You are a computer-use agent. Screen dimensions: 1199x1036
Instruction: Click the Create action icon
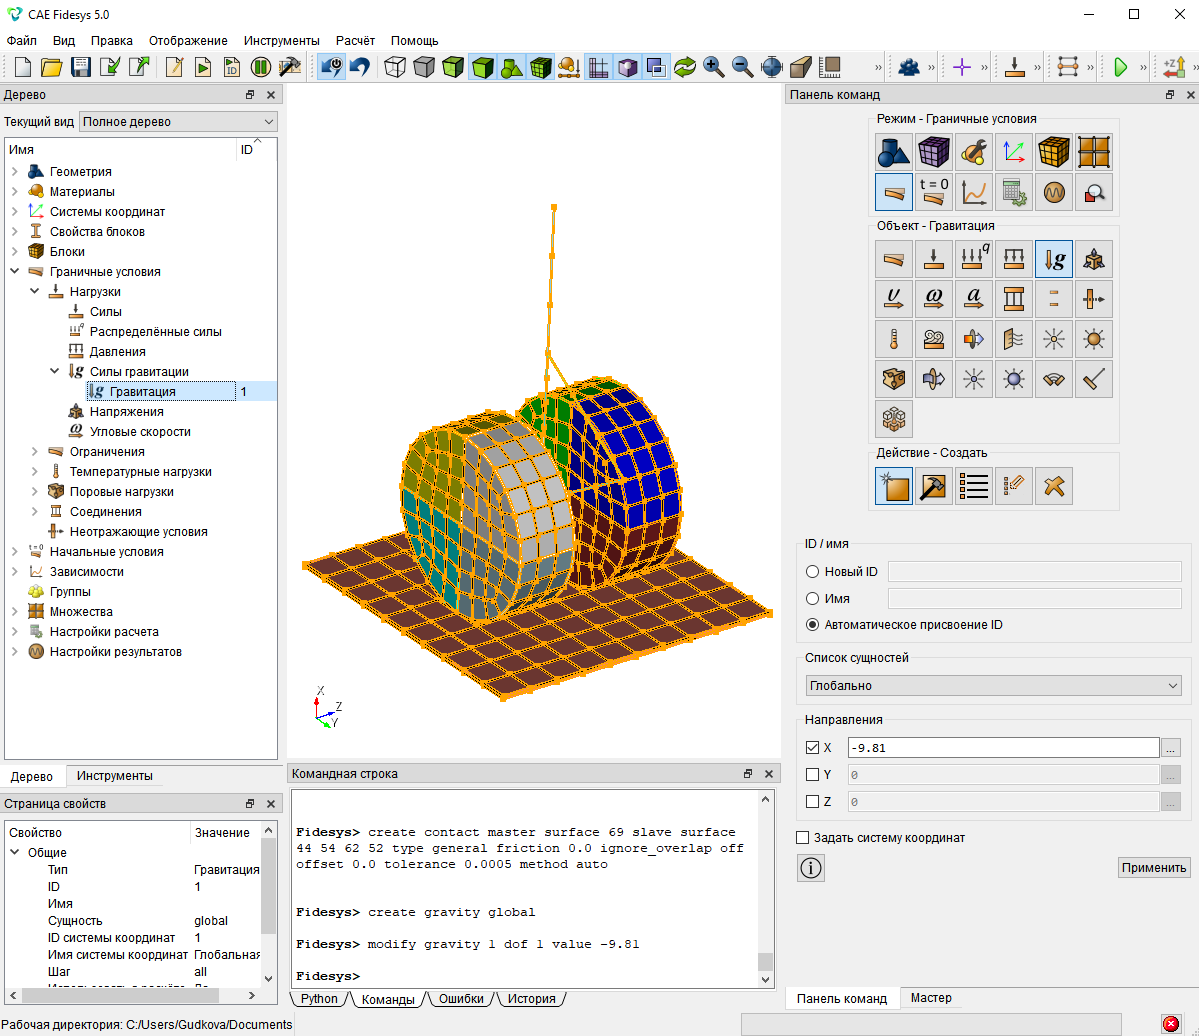tap(893, 486)
